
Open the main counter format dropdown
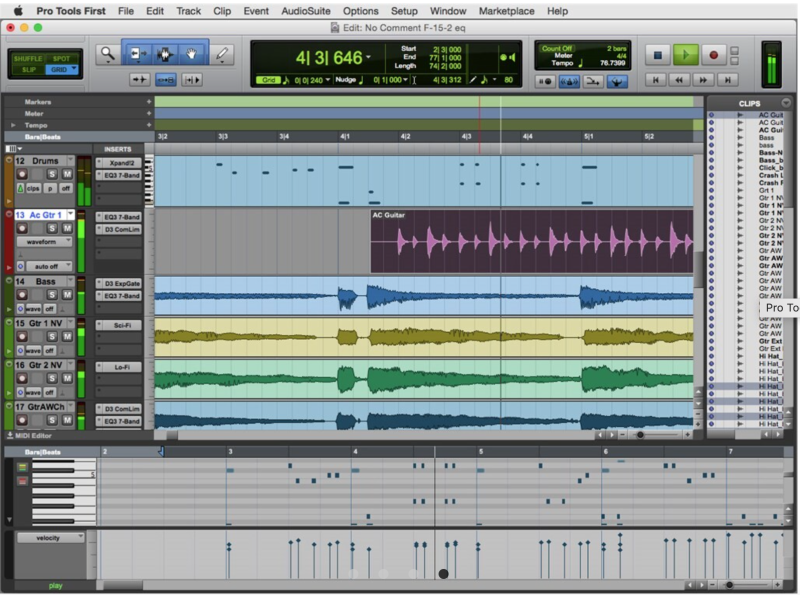coord(368,58)
